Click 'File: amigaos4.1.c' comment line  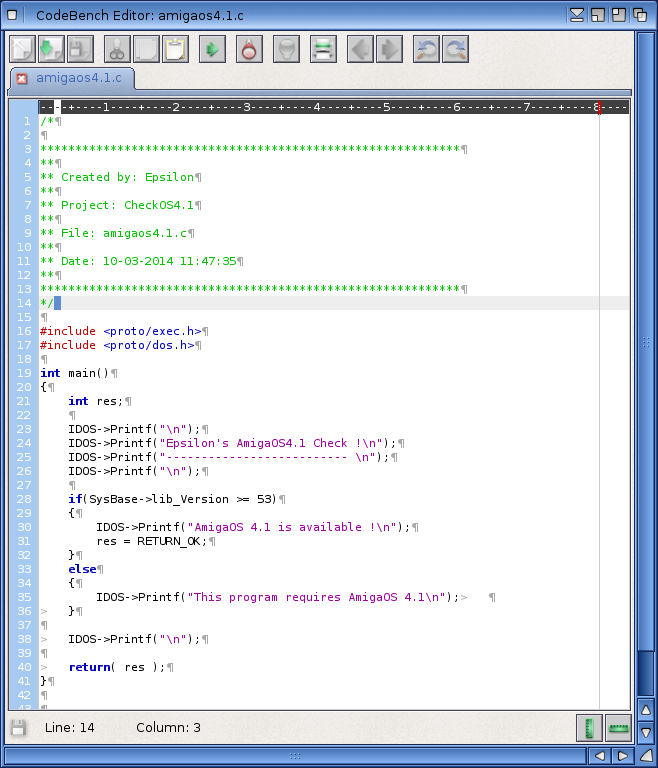pos(114,233)
